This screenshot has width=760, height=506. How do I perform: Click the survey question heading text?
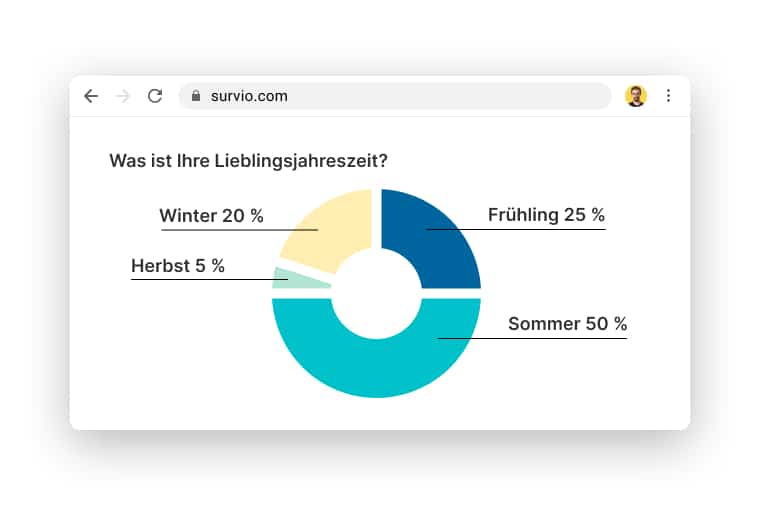point(248,160)
